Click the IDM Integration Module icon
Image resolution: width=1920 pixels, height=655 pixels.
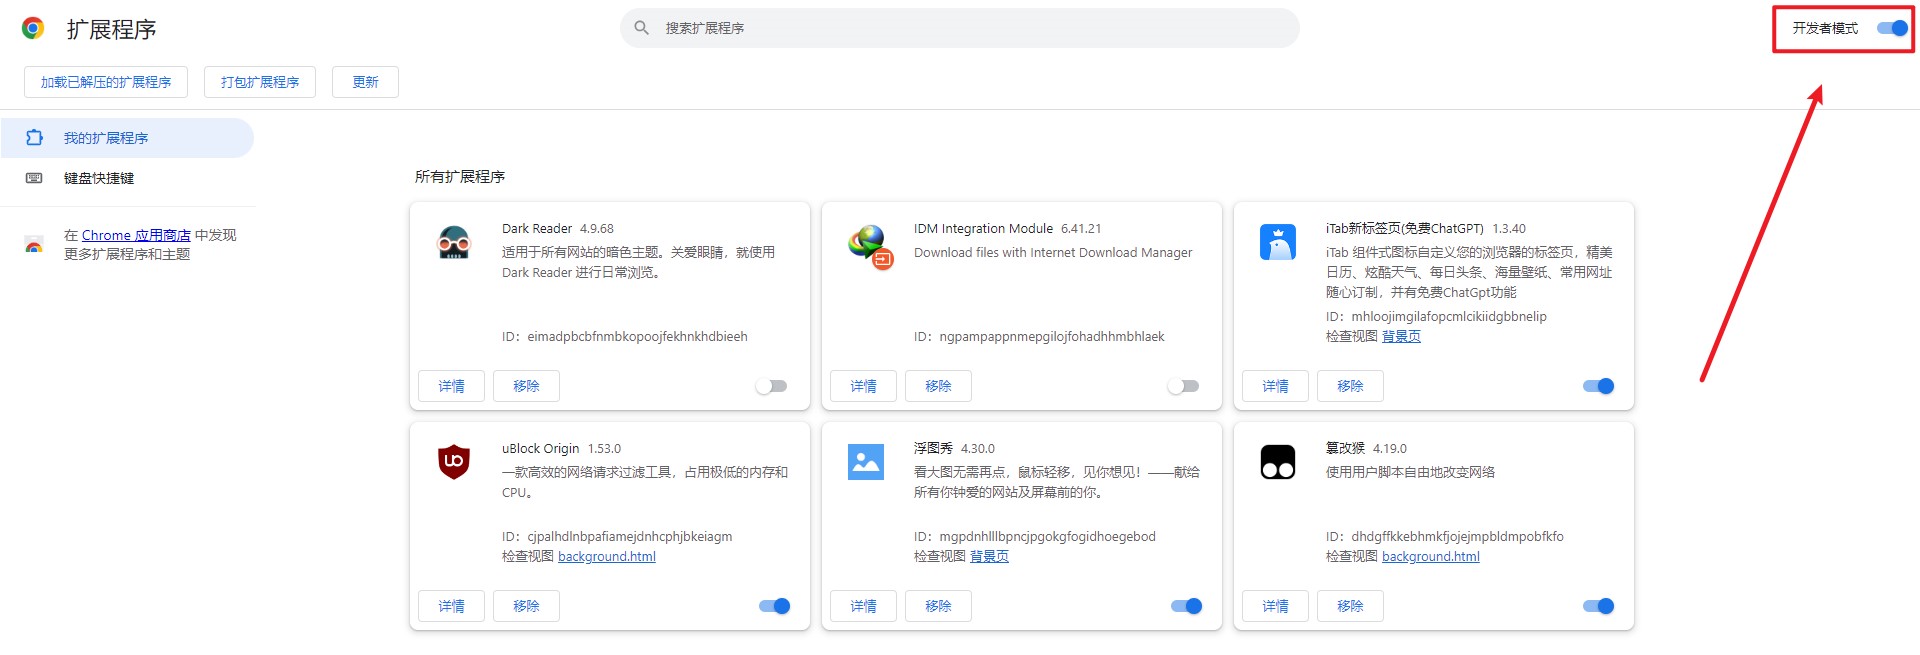click(869, 246)
